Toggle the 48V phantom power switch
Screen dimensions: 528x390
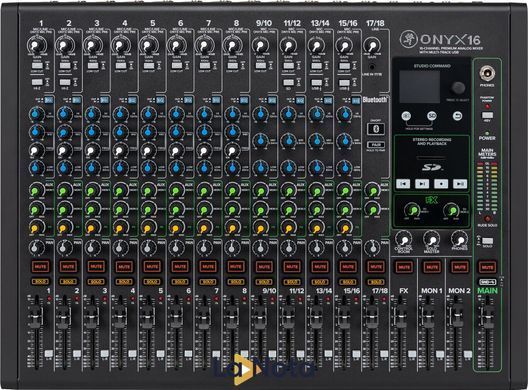487,115
